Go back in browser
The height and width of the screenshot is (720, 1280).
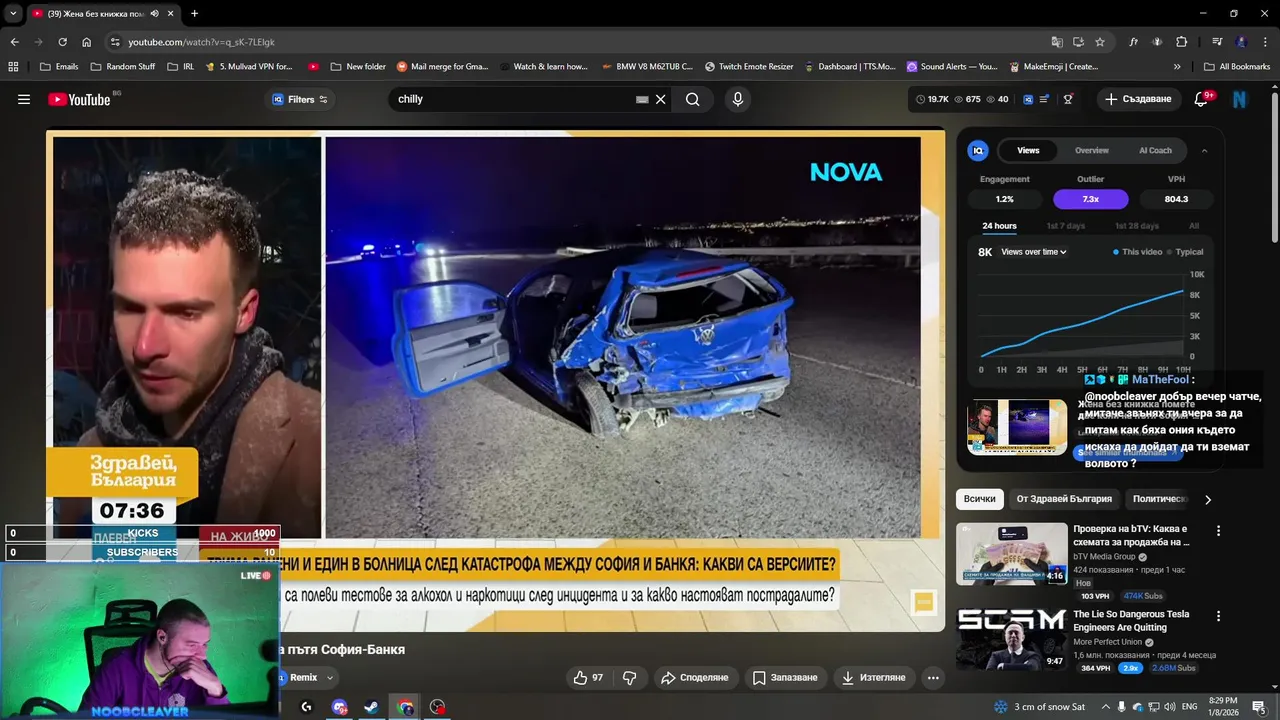(x=14, y=42)
